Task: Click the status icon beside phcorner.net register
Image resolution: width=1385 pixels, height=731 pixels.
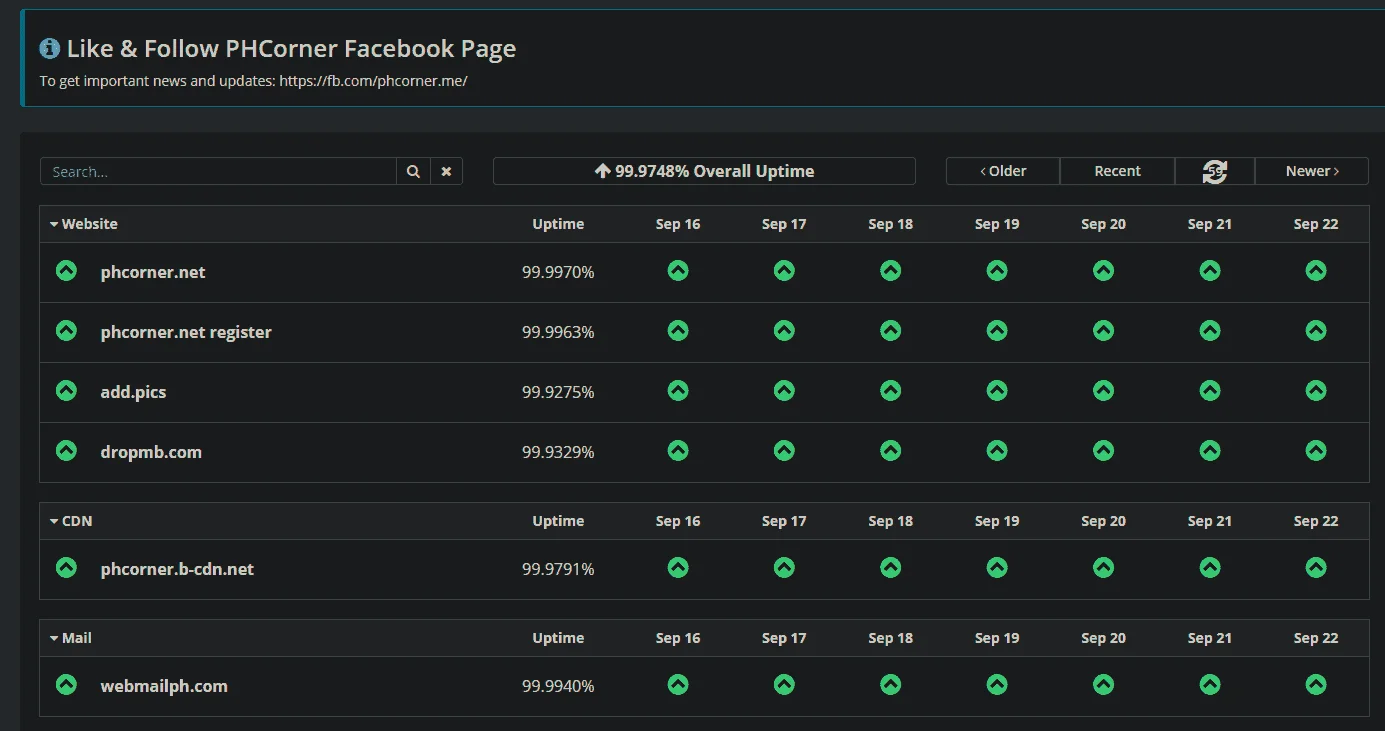Action: (x=66, y=330)
